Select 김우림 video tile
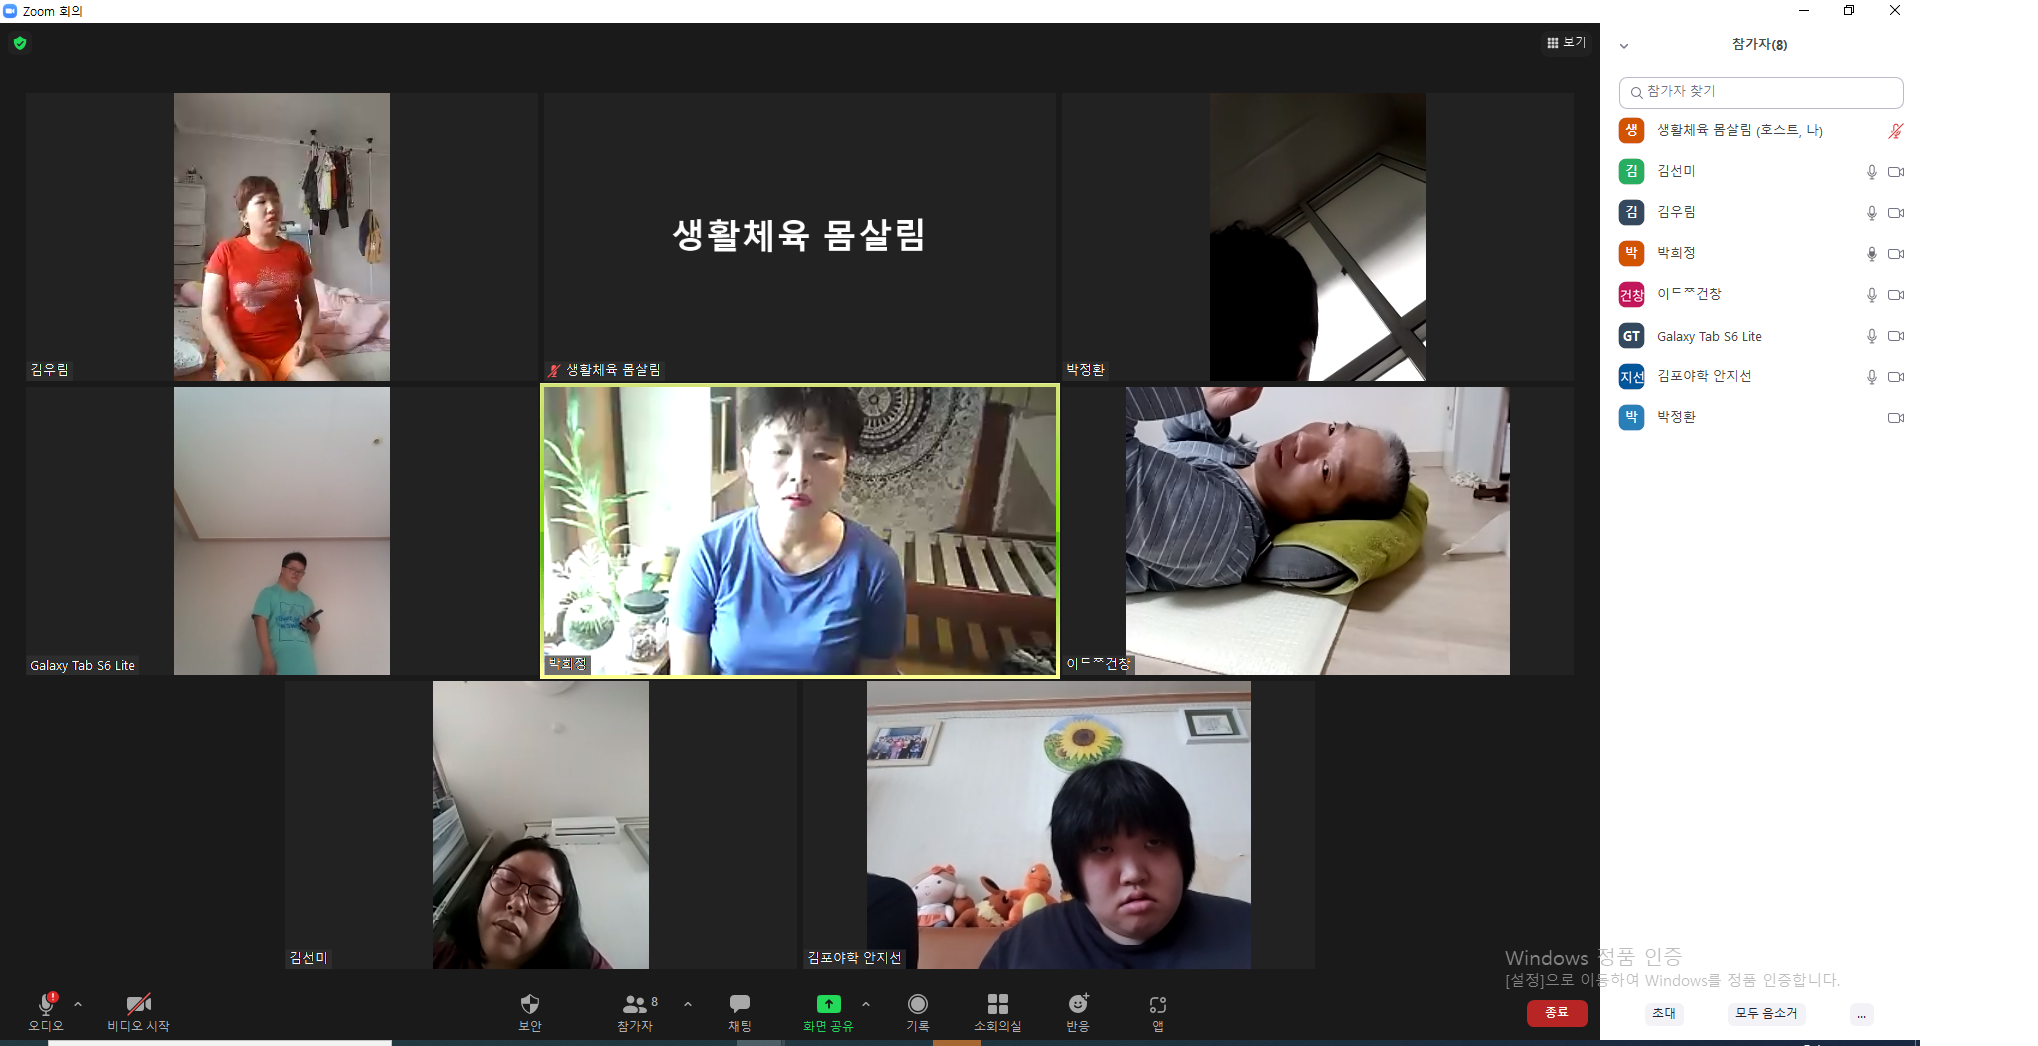This screenshot has width=2038, height=1046. 282,237
